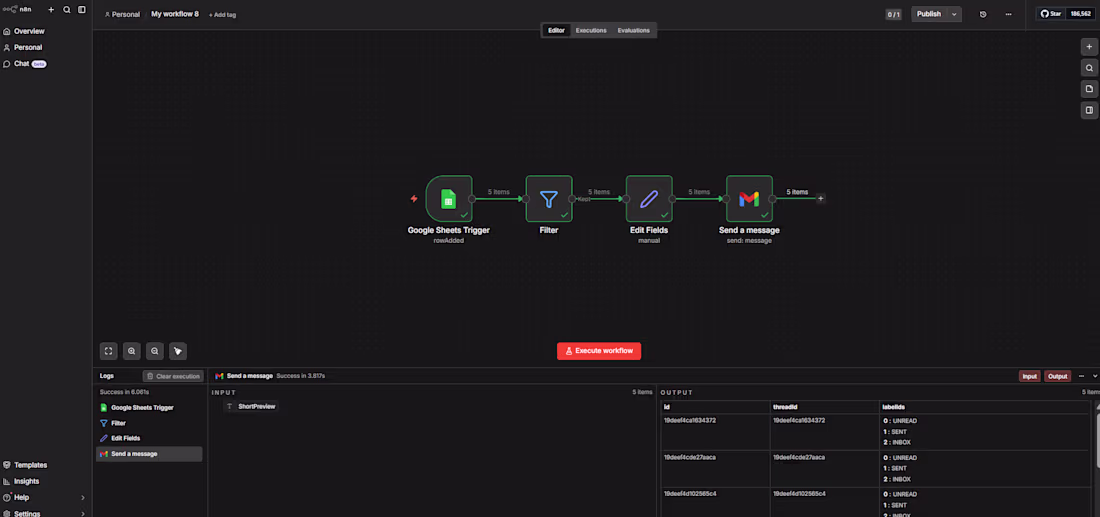
Task: Select Send a message in logs list
Action: [x=149, y=454]
